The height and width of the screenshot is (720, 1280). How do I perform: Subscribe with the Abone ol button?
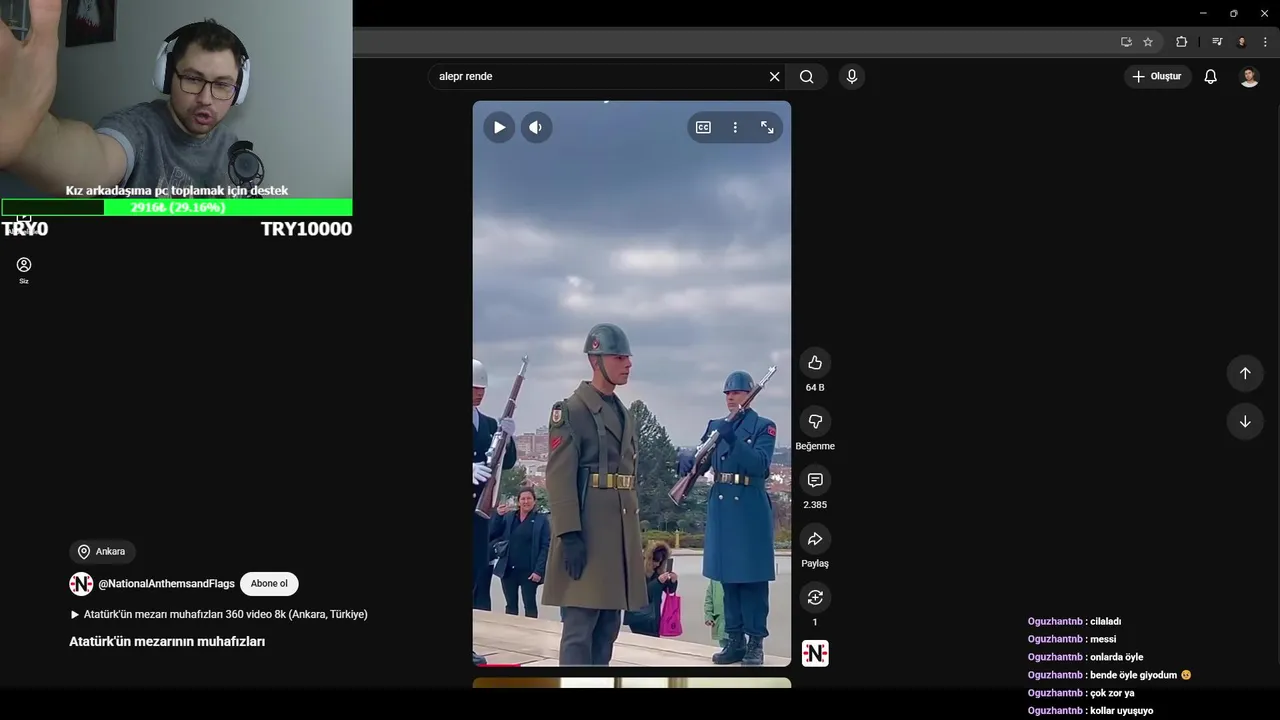coord(269,584)
